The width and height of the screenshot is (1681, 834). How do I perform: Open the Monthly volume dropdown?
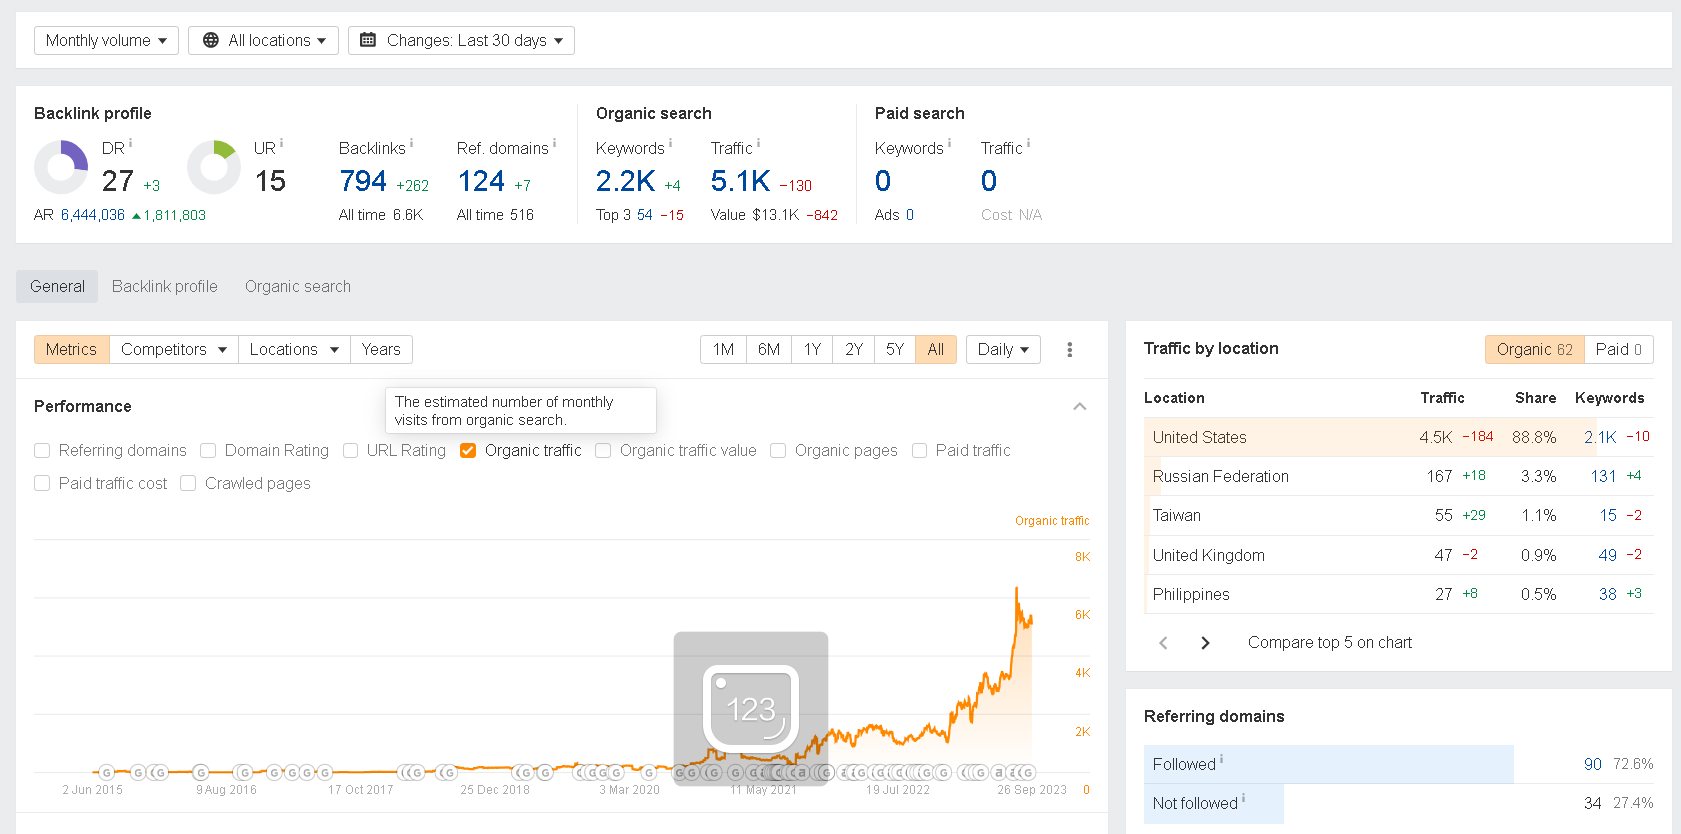pos(106,40)
